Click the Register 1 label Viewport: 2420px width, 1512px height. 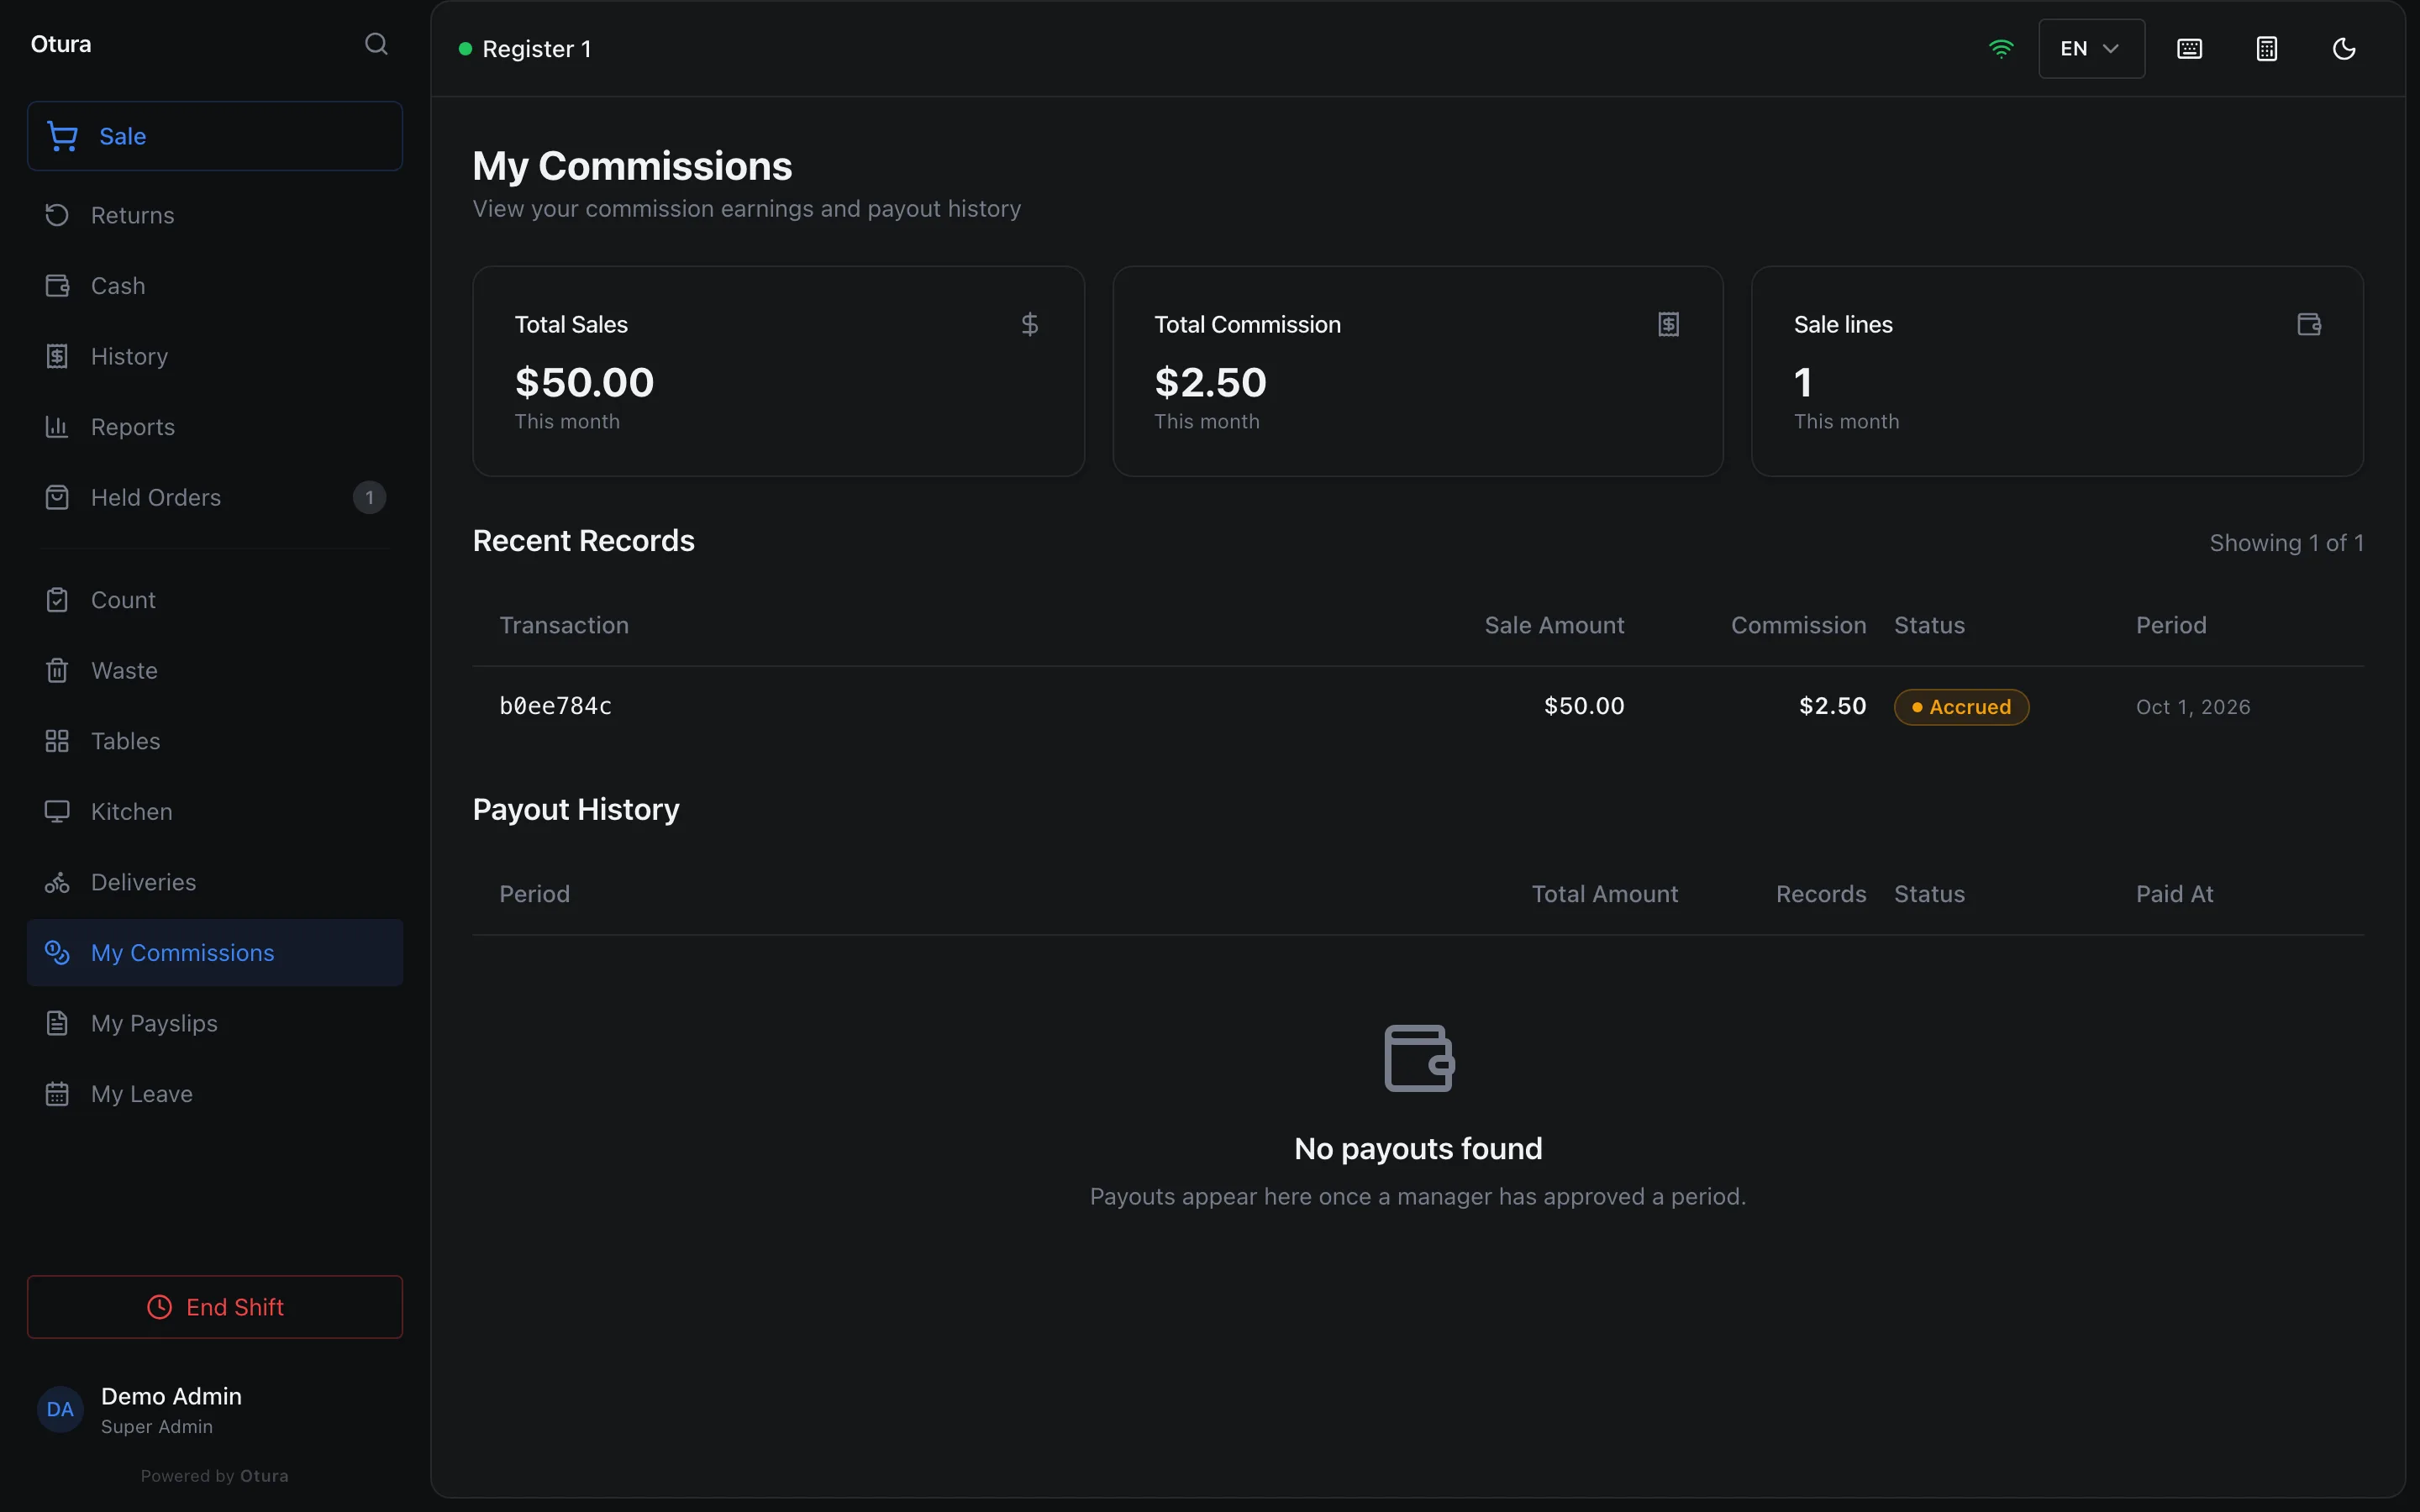pos(537,49)
